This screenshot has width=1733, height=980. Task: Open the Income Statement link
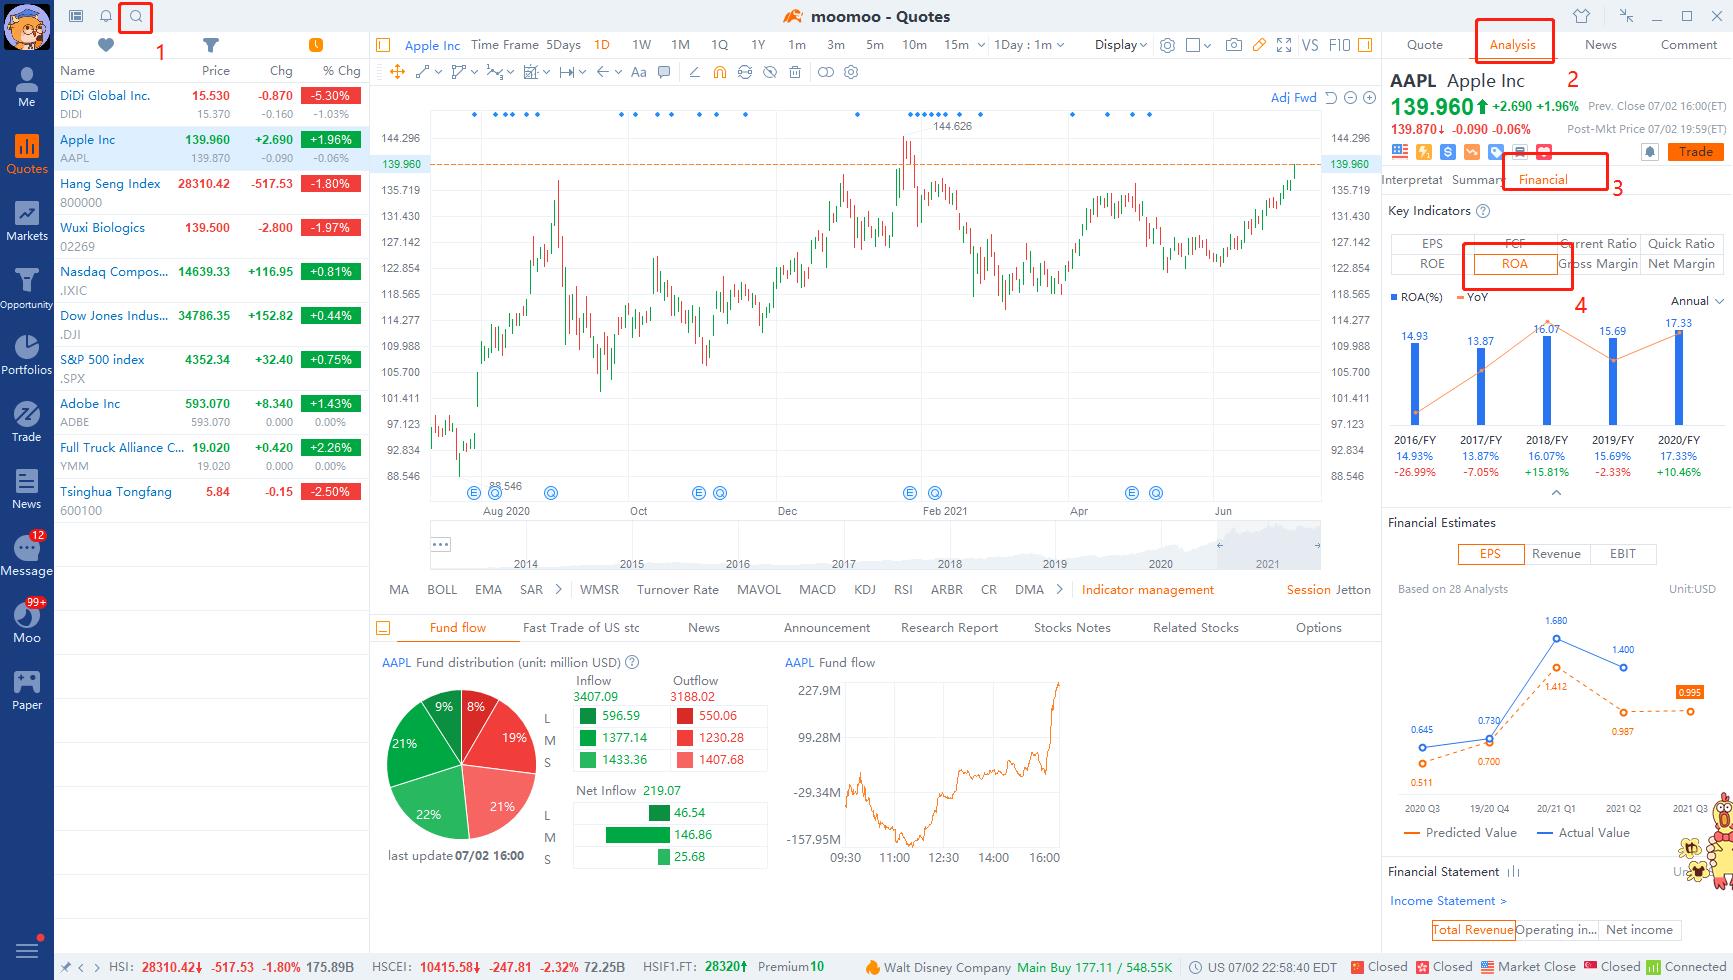1447,901
